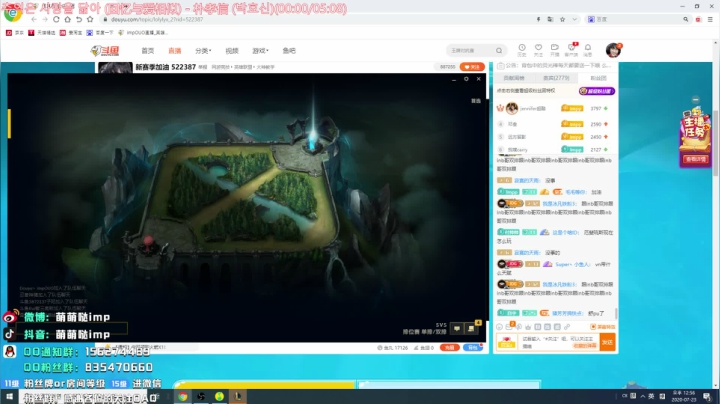Viewport: 720px width, 404px height.
Task: Click the page vertical scrollbar
Action: 715,142
